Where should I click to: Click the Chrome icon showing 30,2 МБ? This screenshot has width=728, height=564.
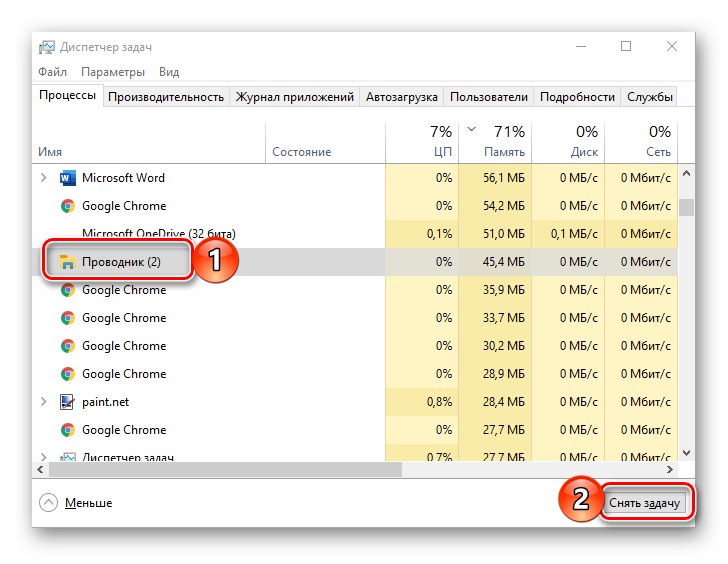click(x=68, y=346)
